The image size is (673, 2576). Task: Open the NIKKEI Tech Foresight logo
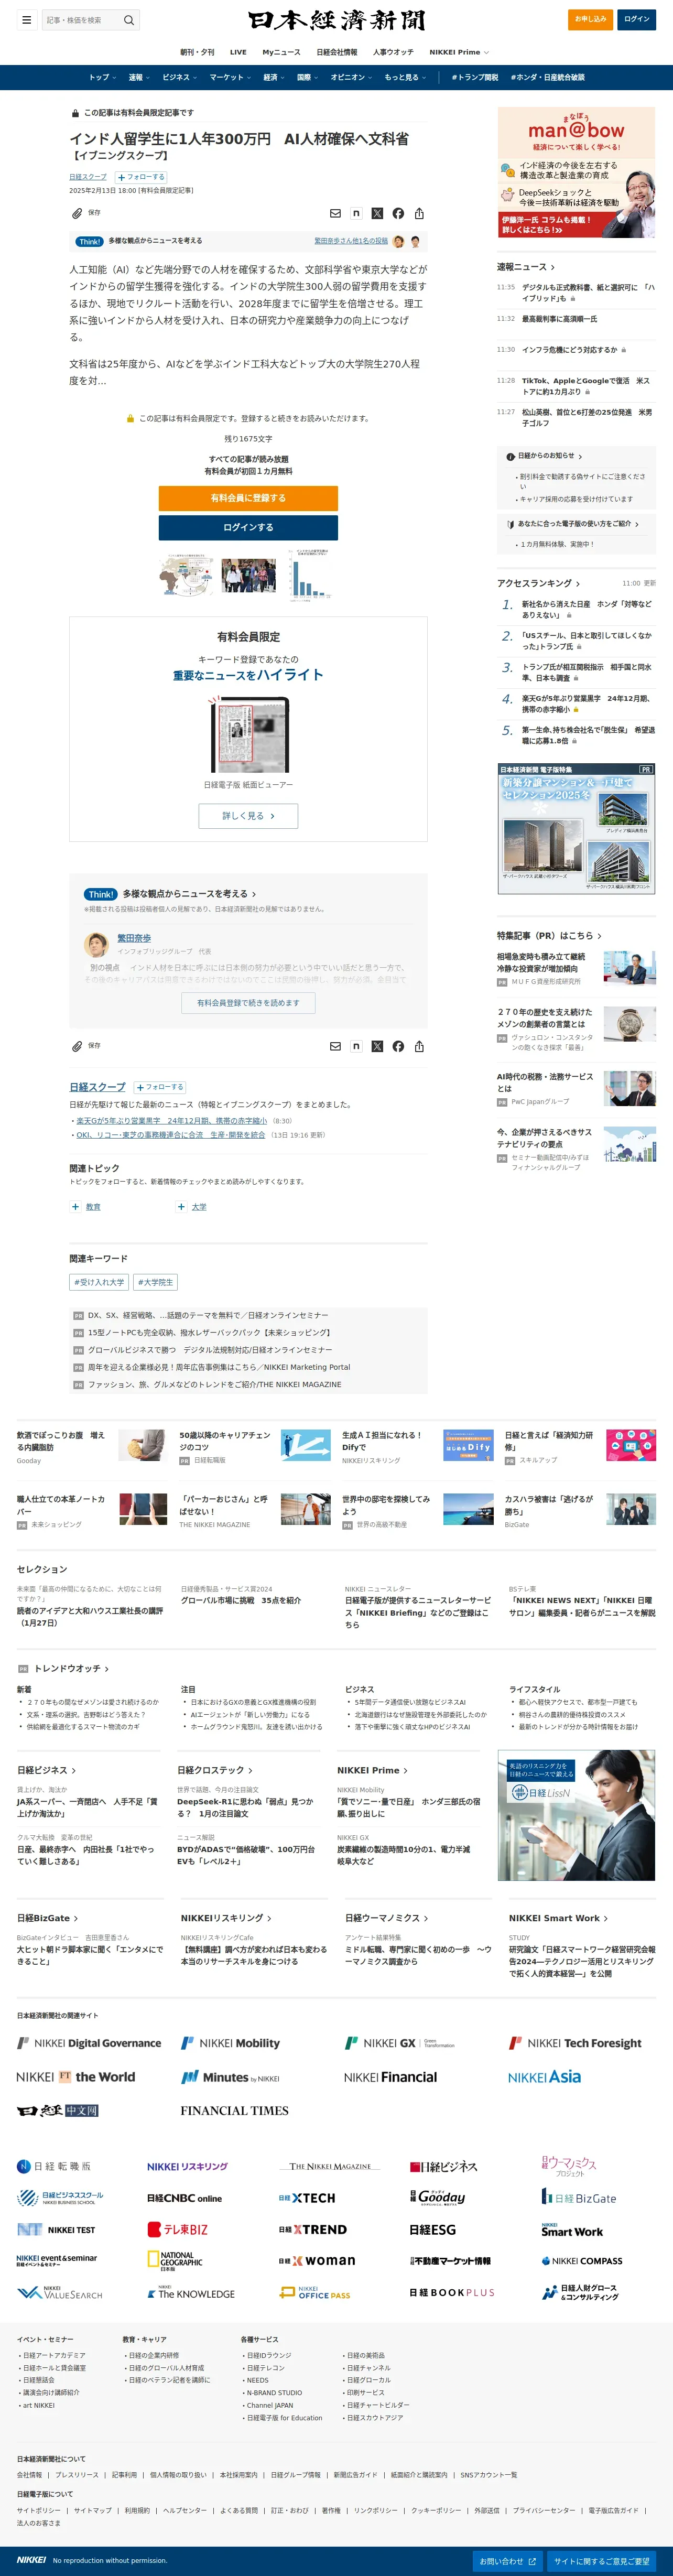pyautogui.click(x=575, y=2043)
